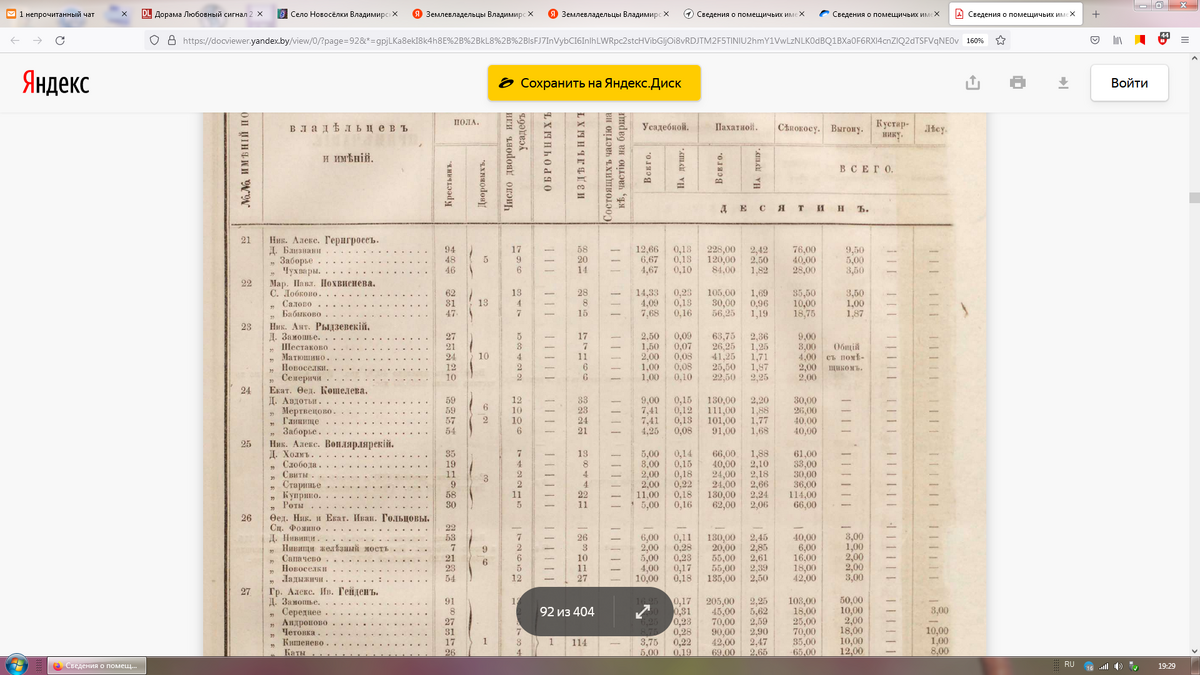Click owner 'Гр. Алекс. Ив. Гейденъ'

coord(321,592)
